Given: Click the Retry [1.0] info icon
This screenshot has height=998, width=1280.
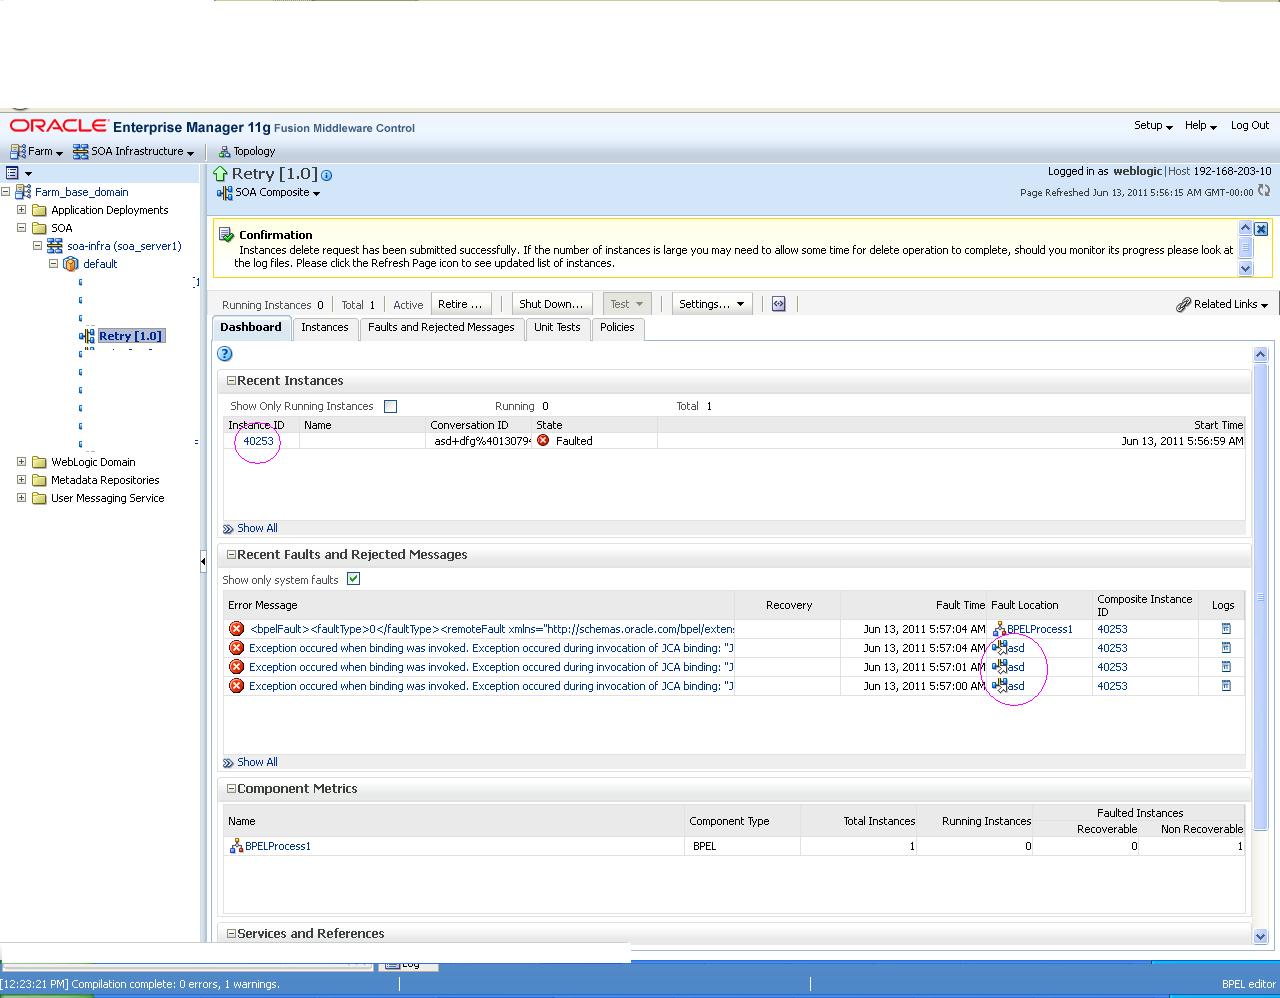Looking at the screenshot, I should [326, 174].
